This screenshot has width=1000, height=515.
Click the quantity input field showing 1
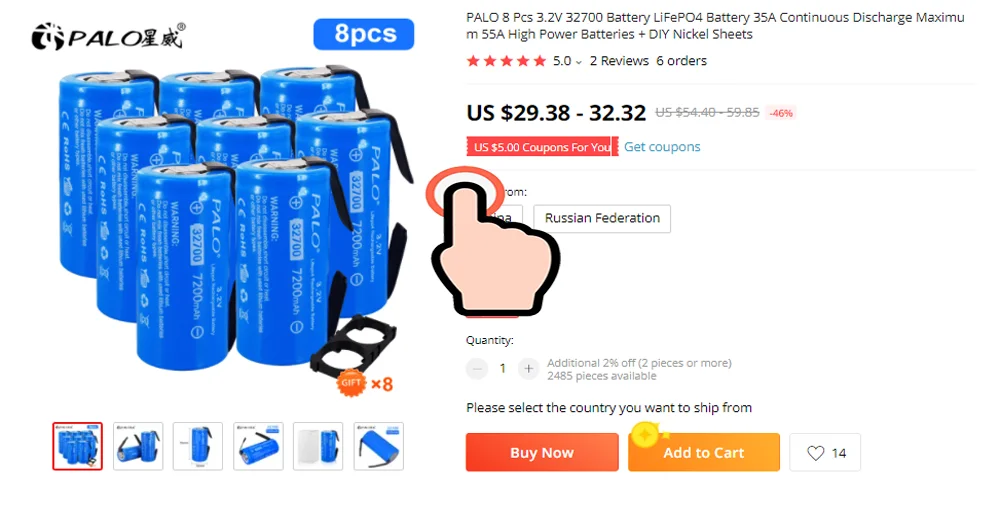pos(503,368)
